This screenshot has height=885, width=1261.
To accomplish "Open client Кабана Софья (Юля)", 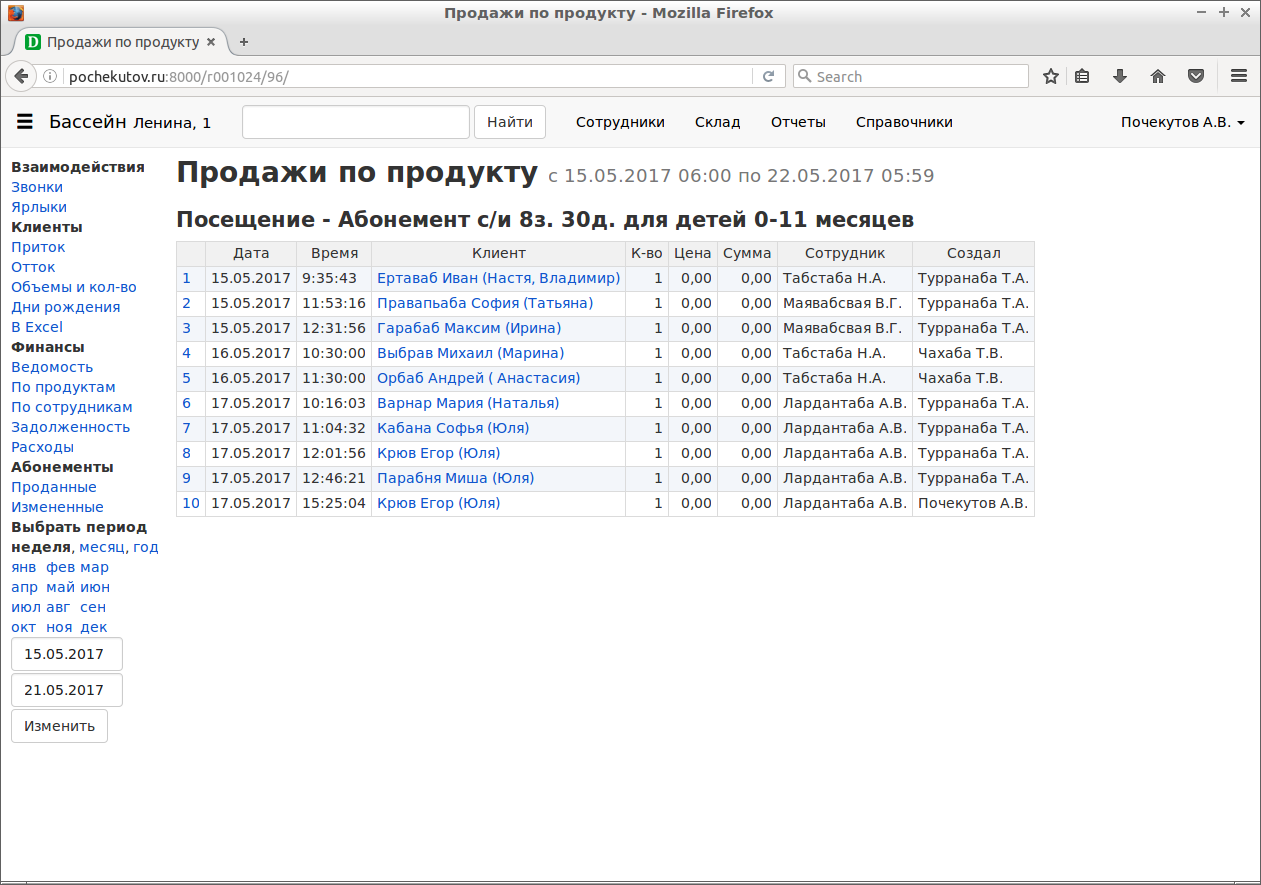I will 453,428.
